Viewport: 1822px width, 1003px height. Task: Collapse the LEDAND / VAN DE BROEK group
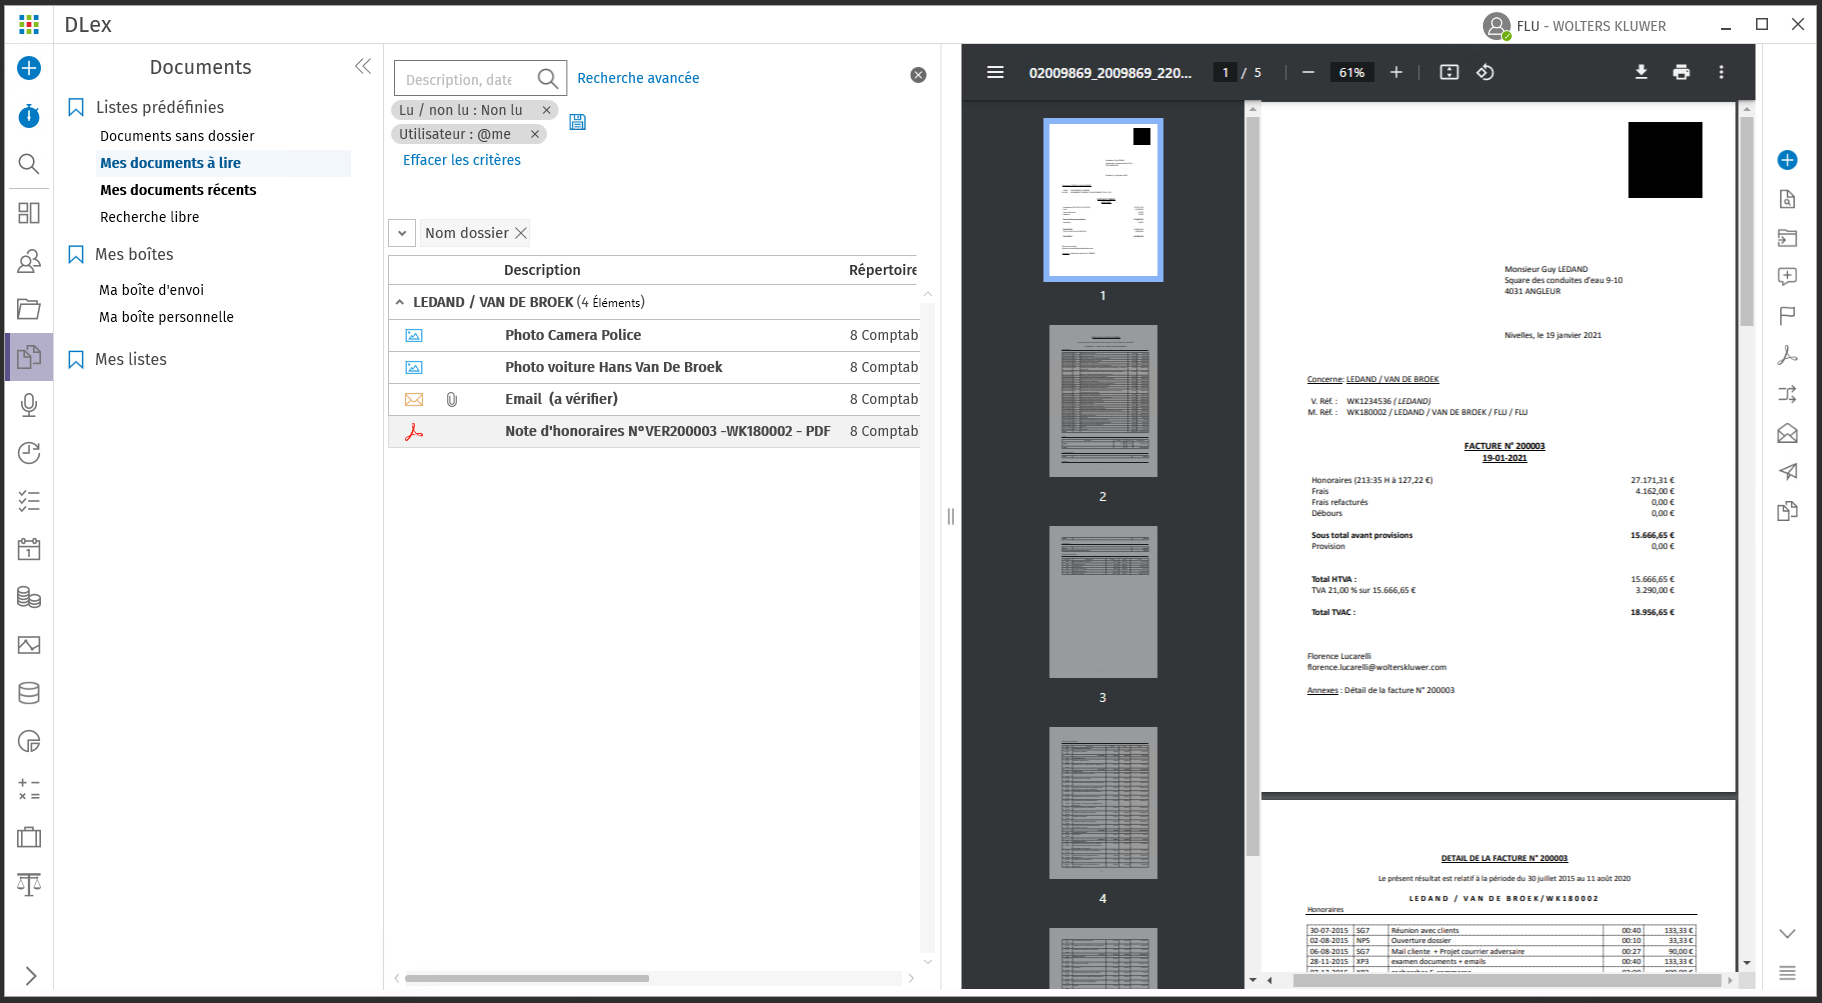pyautogui.click(x=400, y=302)
